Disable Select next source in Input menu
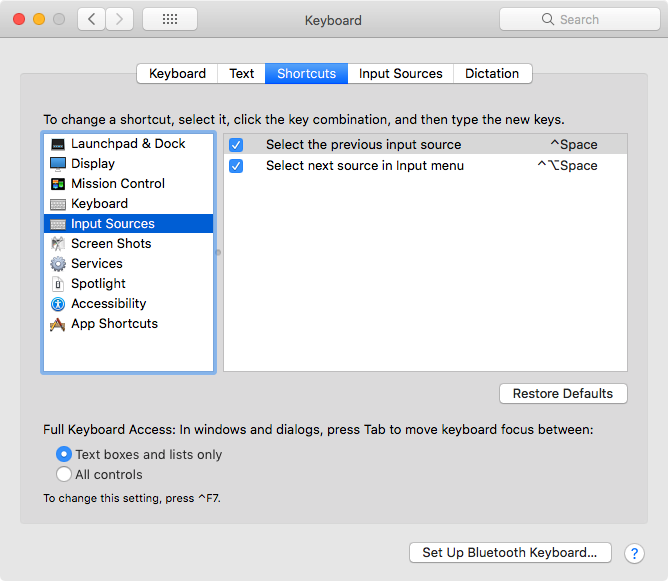The image size is (668, 581). coord(236,166)
